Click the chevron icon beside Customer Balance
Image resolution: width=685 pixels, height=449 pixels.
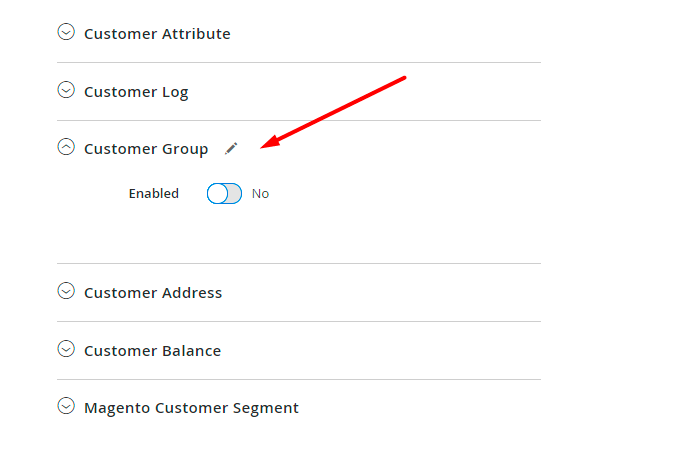click(x=66, y=350)
